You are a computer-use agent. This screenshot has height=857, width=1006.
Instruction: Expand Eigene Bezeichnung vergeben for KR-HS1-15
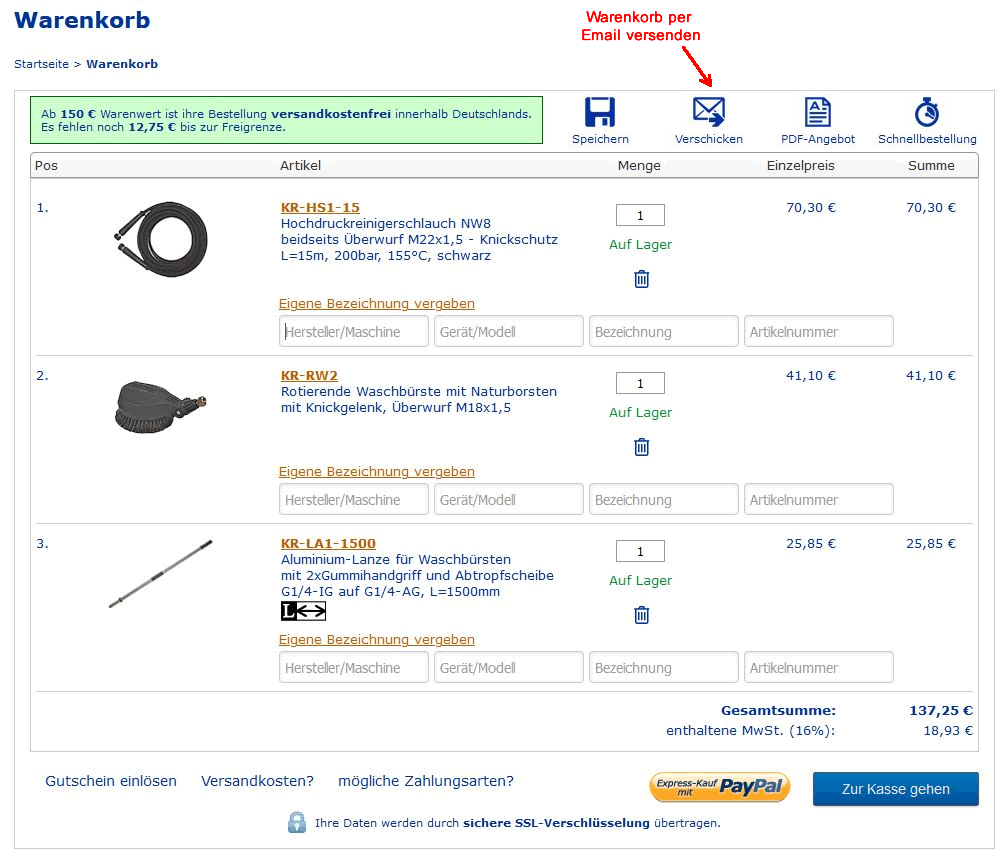376,303
